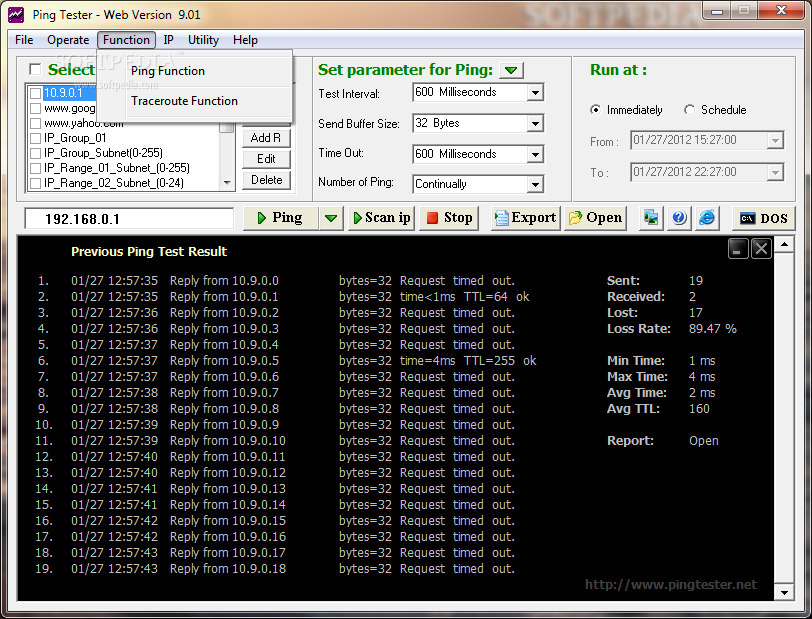Open the From date-time dropdown
The width and height of the screenshot is (812, 619).
click(775, 140)
